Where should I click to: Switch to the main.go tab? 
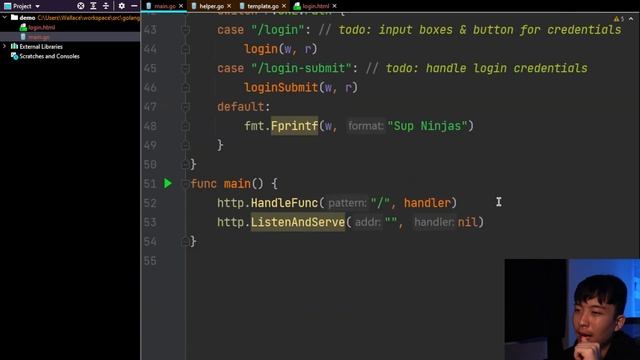point(164,6)
